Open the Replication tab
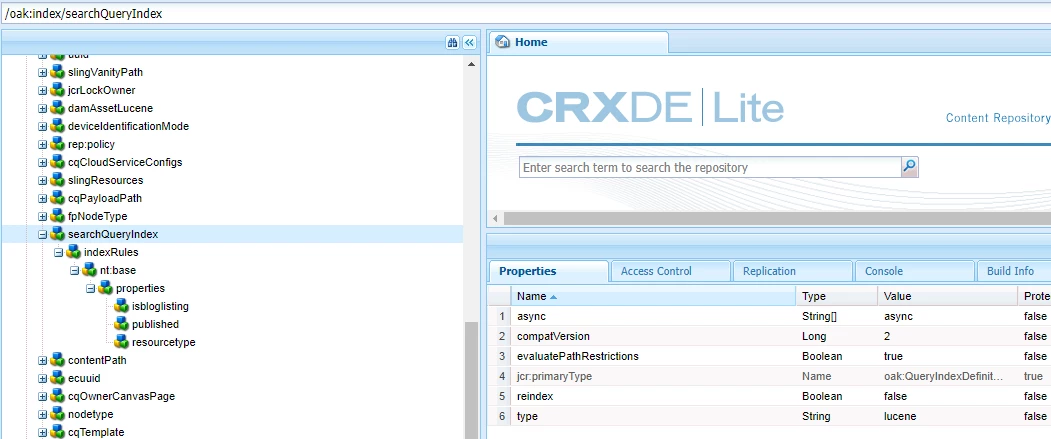Viewport: 1051px width, 439px height. click(793, 271)
